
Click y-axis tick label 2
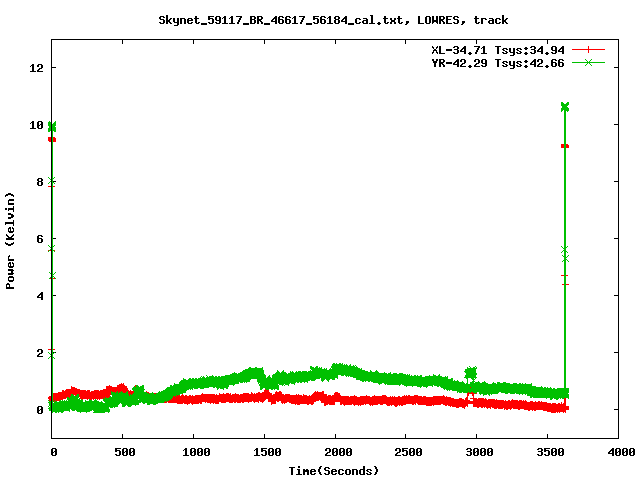click(40, 353)
